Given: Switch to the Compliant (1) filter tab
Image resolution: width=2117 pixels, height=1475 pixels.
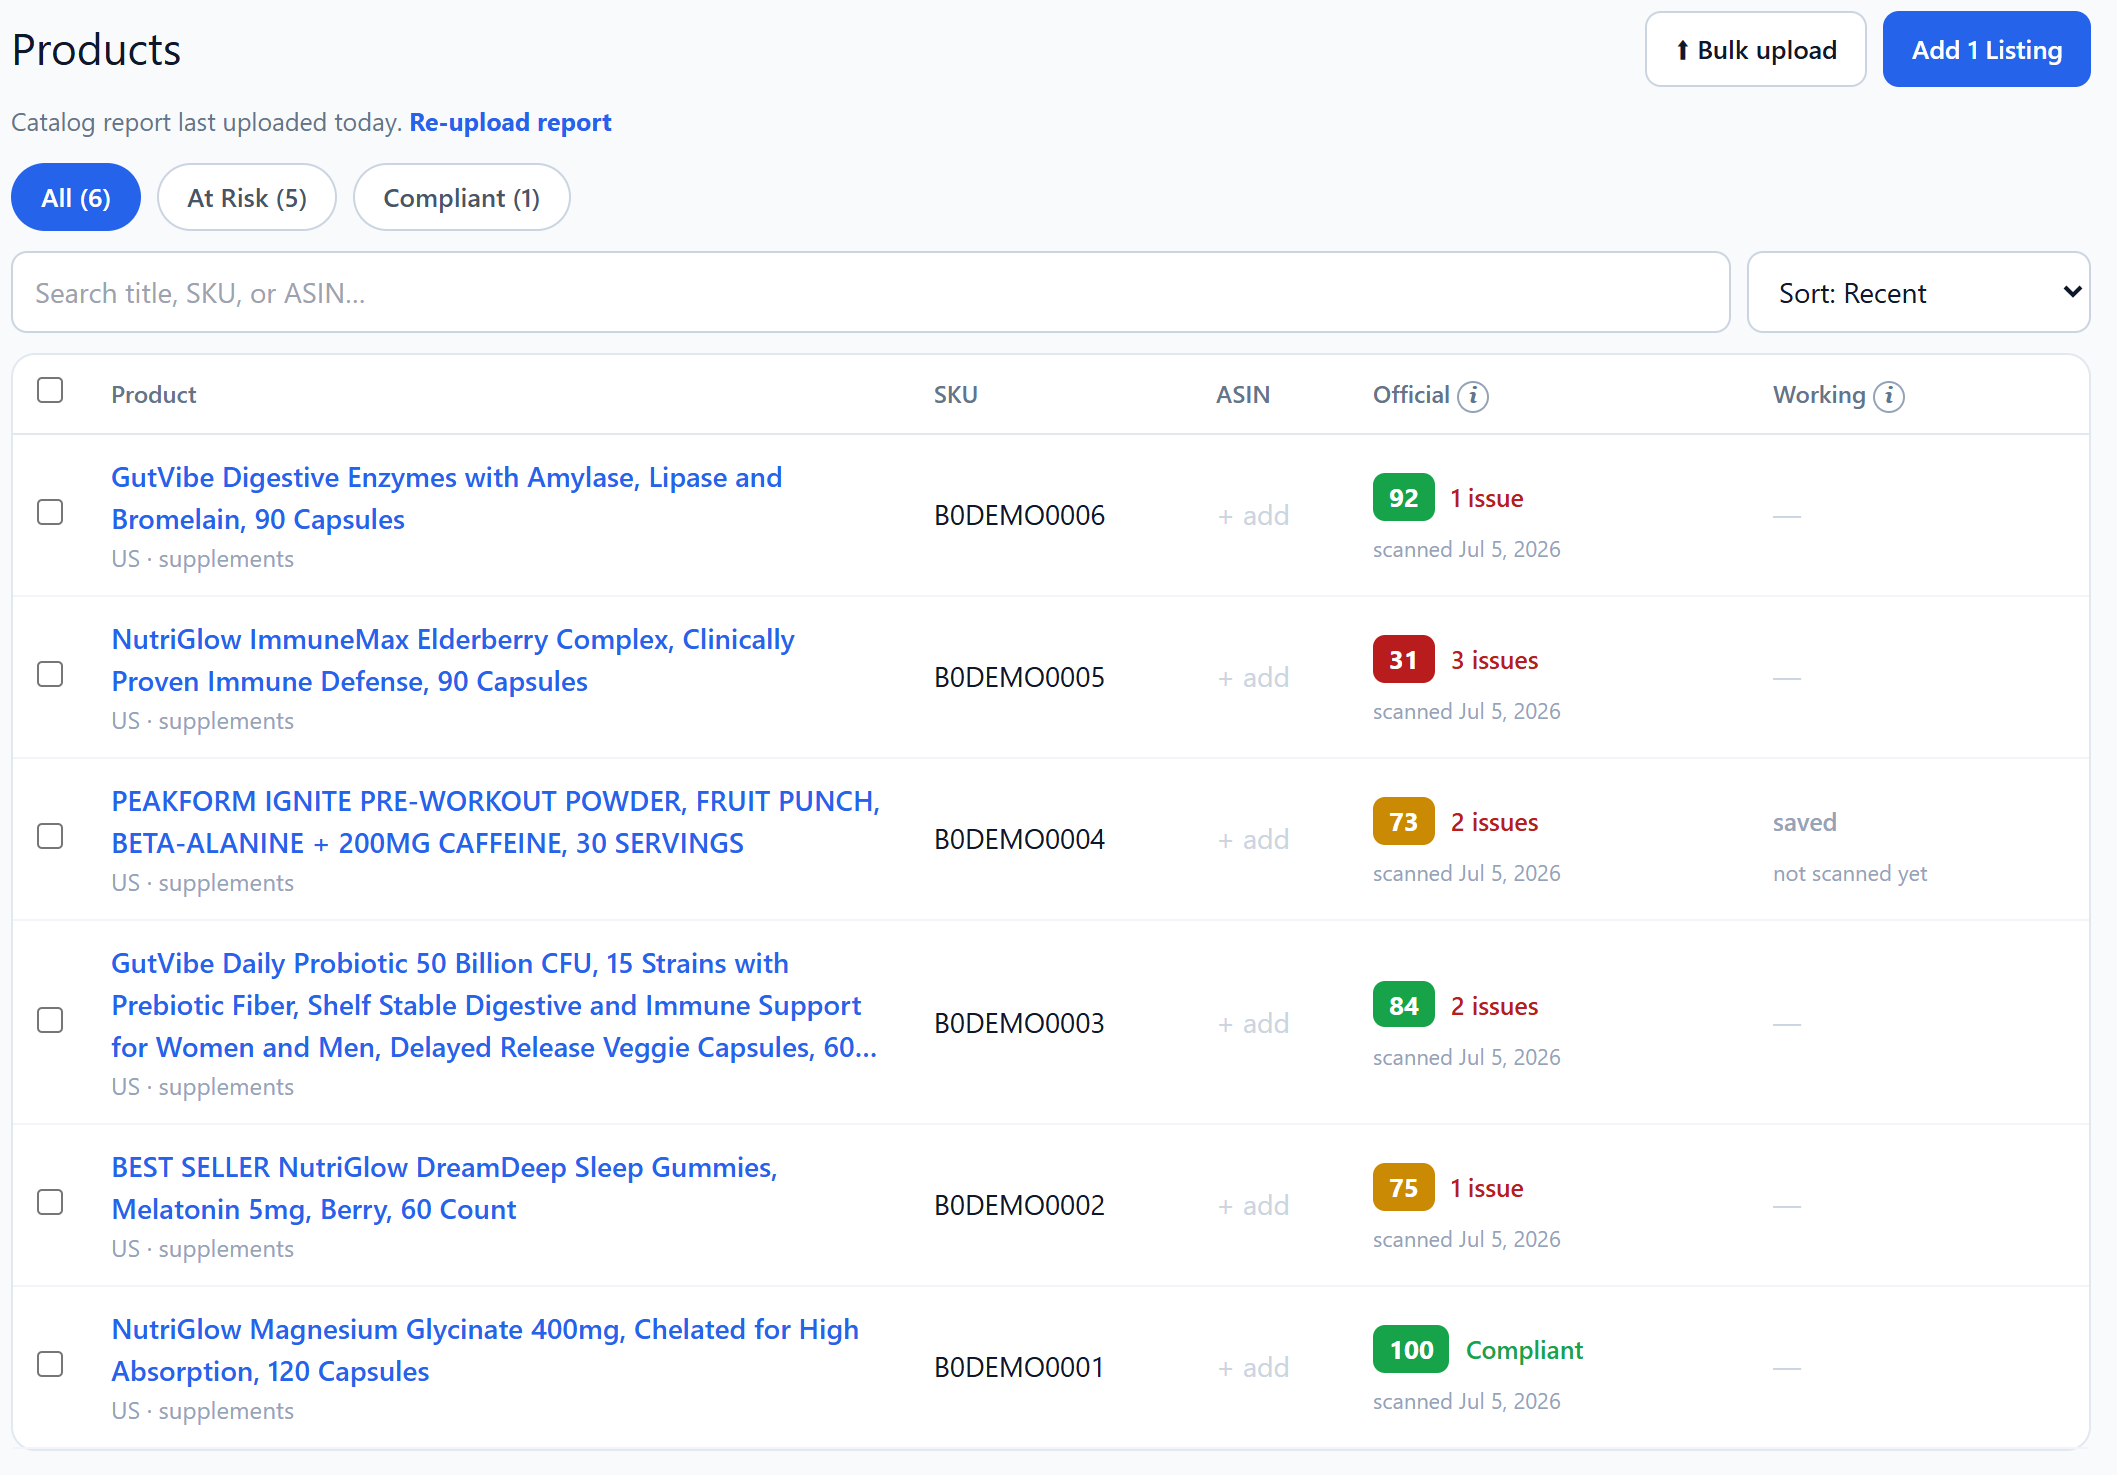Looking at the screenshot, I should (462, 197).
